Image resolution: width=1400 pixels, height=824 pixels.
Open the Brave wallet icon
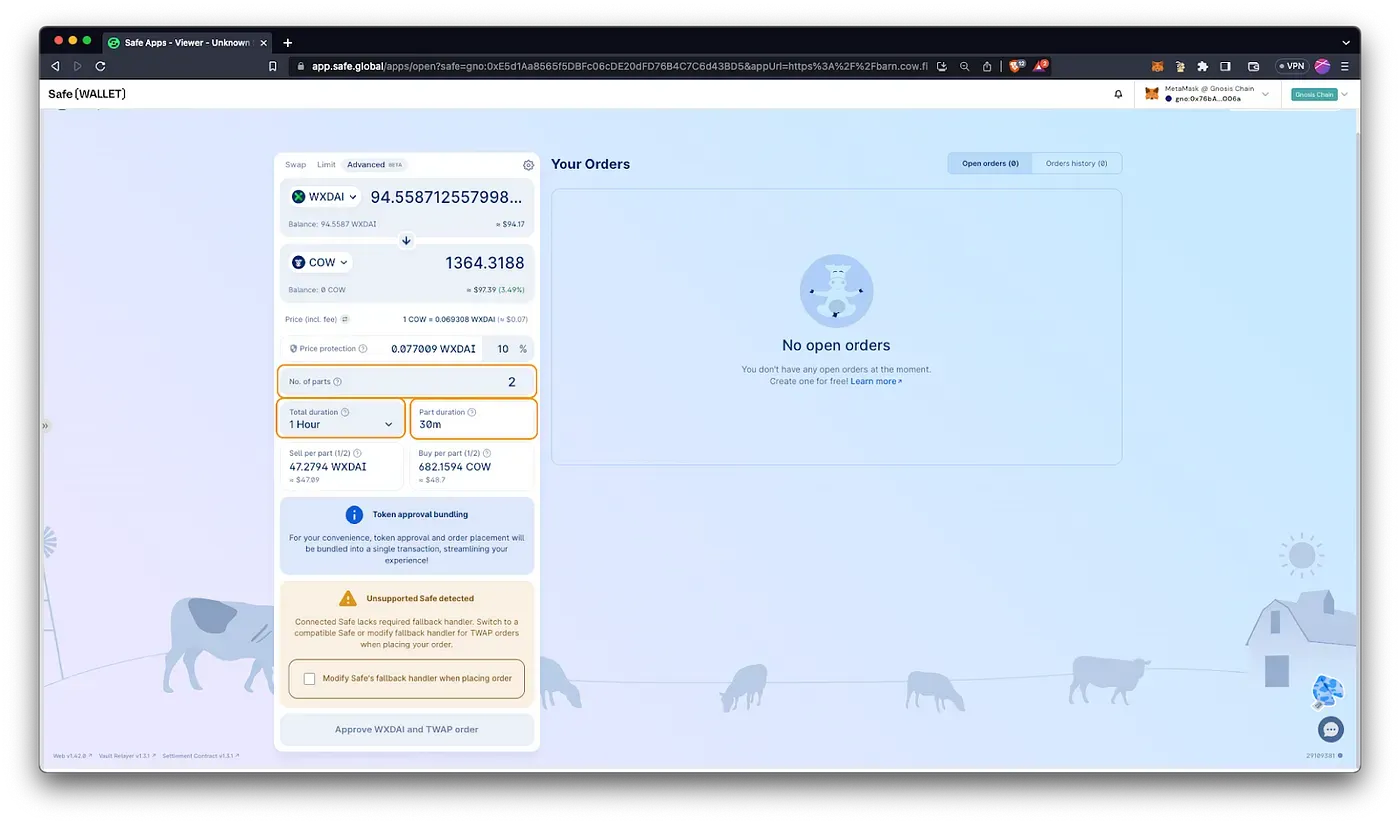[x=1253, y=66]
